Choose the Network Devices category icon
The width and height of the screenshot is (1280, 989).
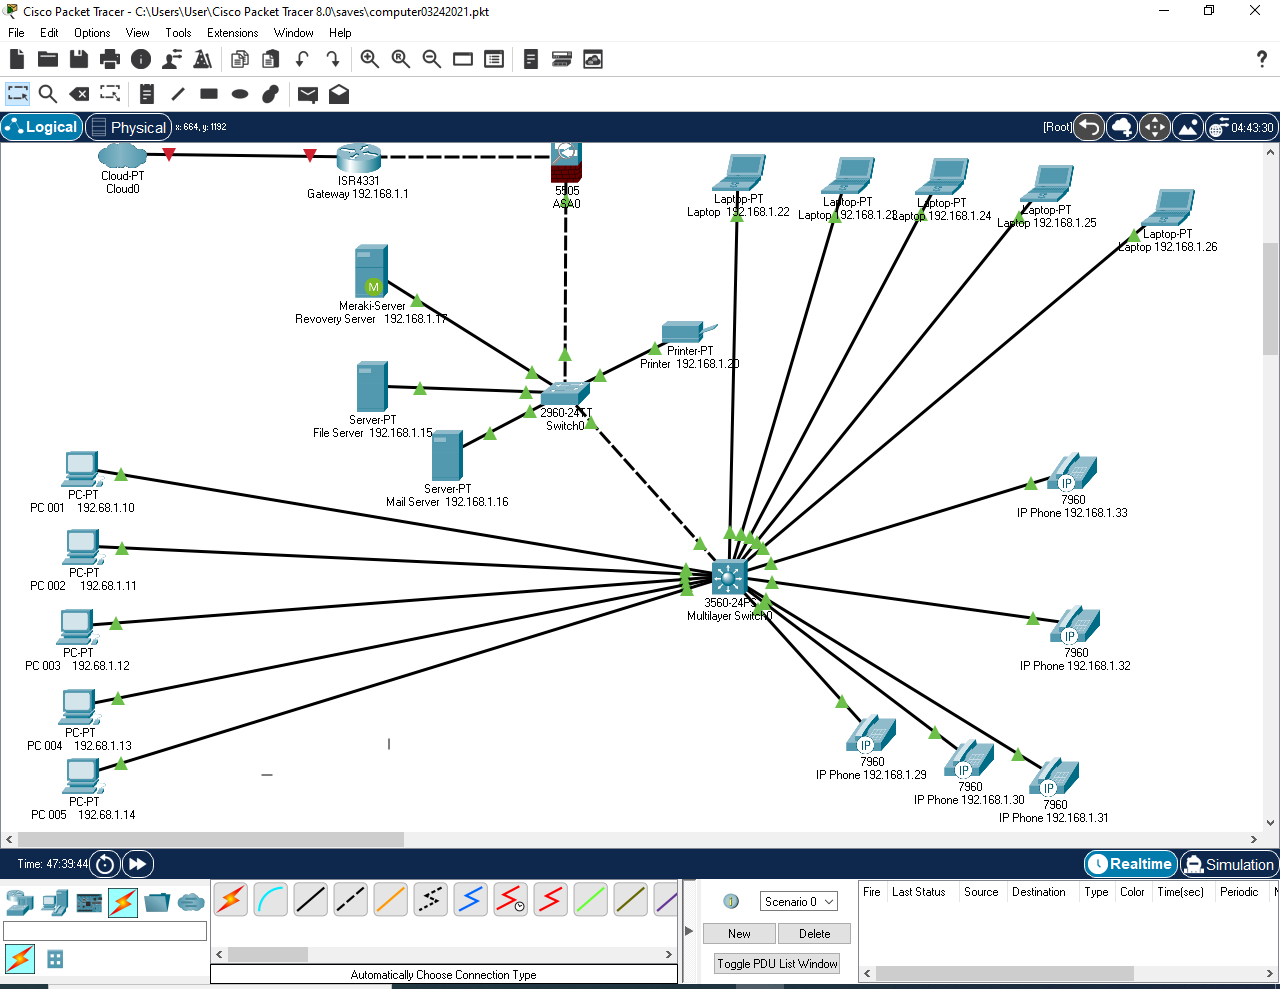coord(20,902)
